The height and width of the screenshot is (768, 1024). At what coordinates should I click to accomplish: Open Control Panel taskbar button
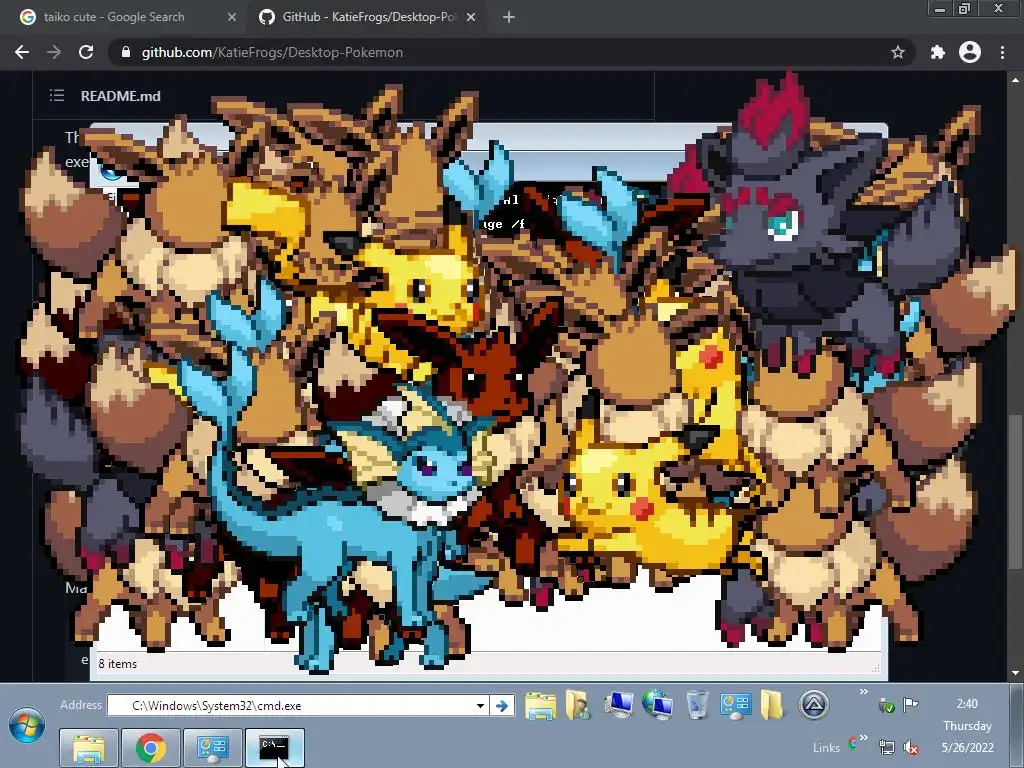pos(213,748)
